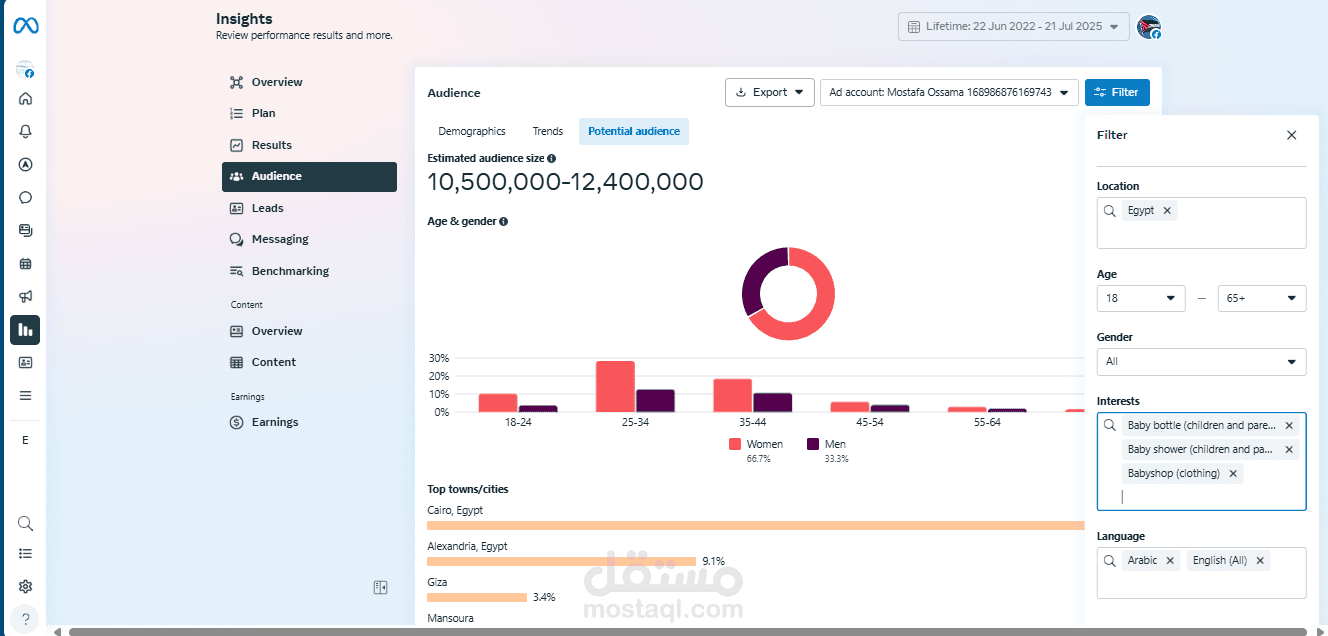Image resolution: width=1328 pixels, height=636 pixels.
Task: Click the Export button
Action: click(770, 92)
